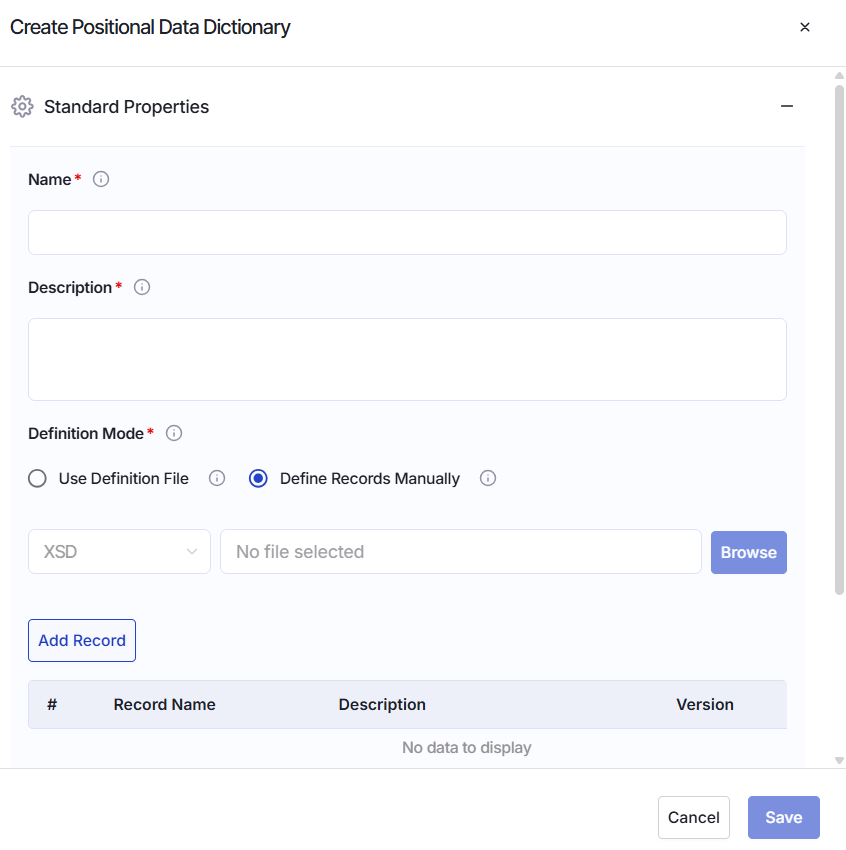This screenshot has width=846, height=850.
Task: View info about Use Definition File option
Action: click(x=217, y=478)
